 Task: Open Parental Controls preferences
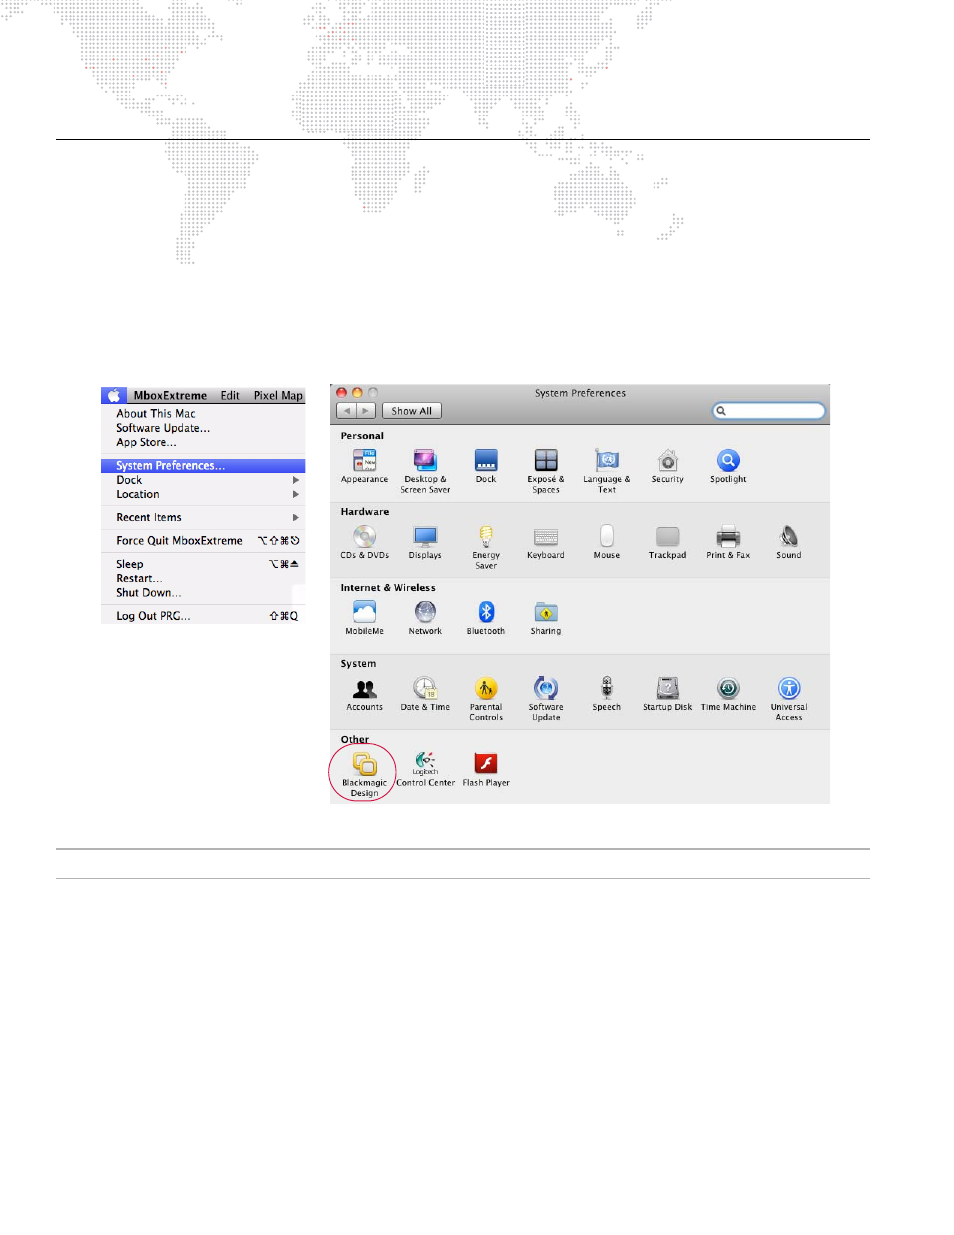pos(486,699)
